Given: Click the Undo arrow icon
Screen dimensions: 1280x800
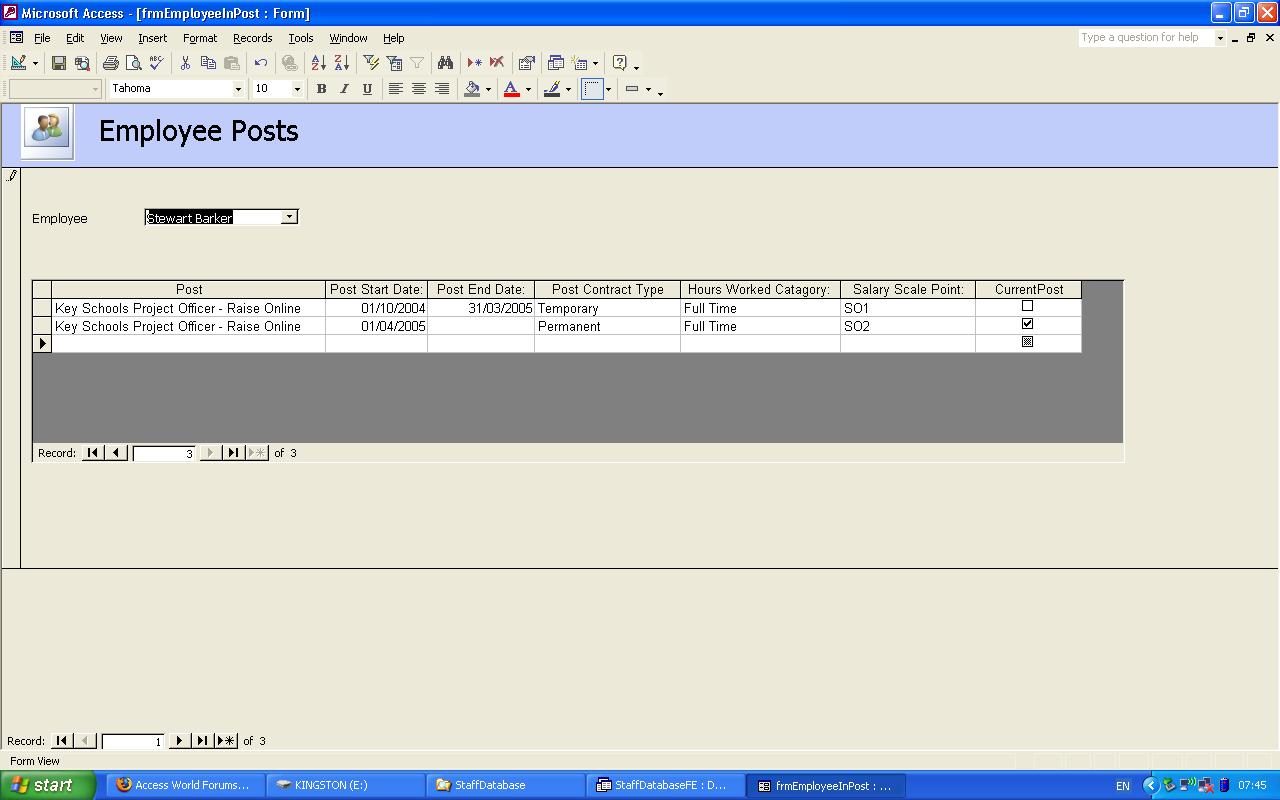Looking at the screenshot, I should [260, 63].
